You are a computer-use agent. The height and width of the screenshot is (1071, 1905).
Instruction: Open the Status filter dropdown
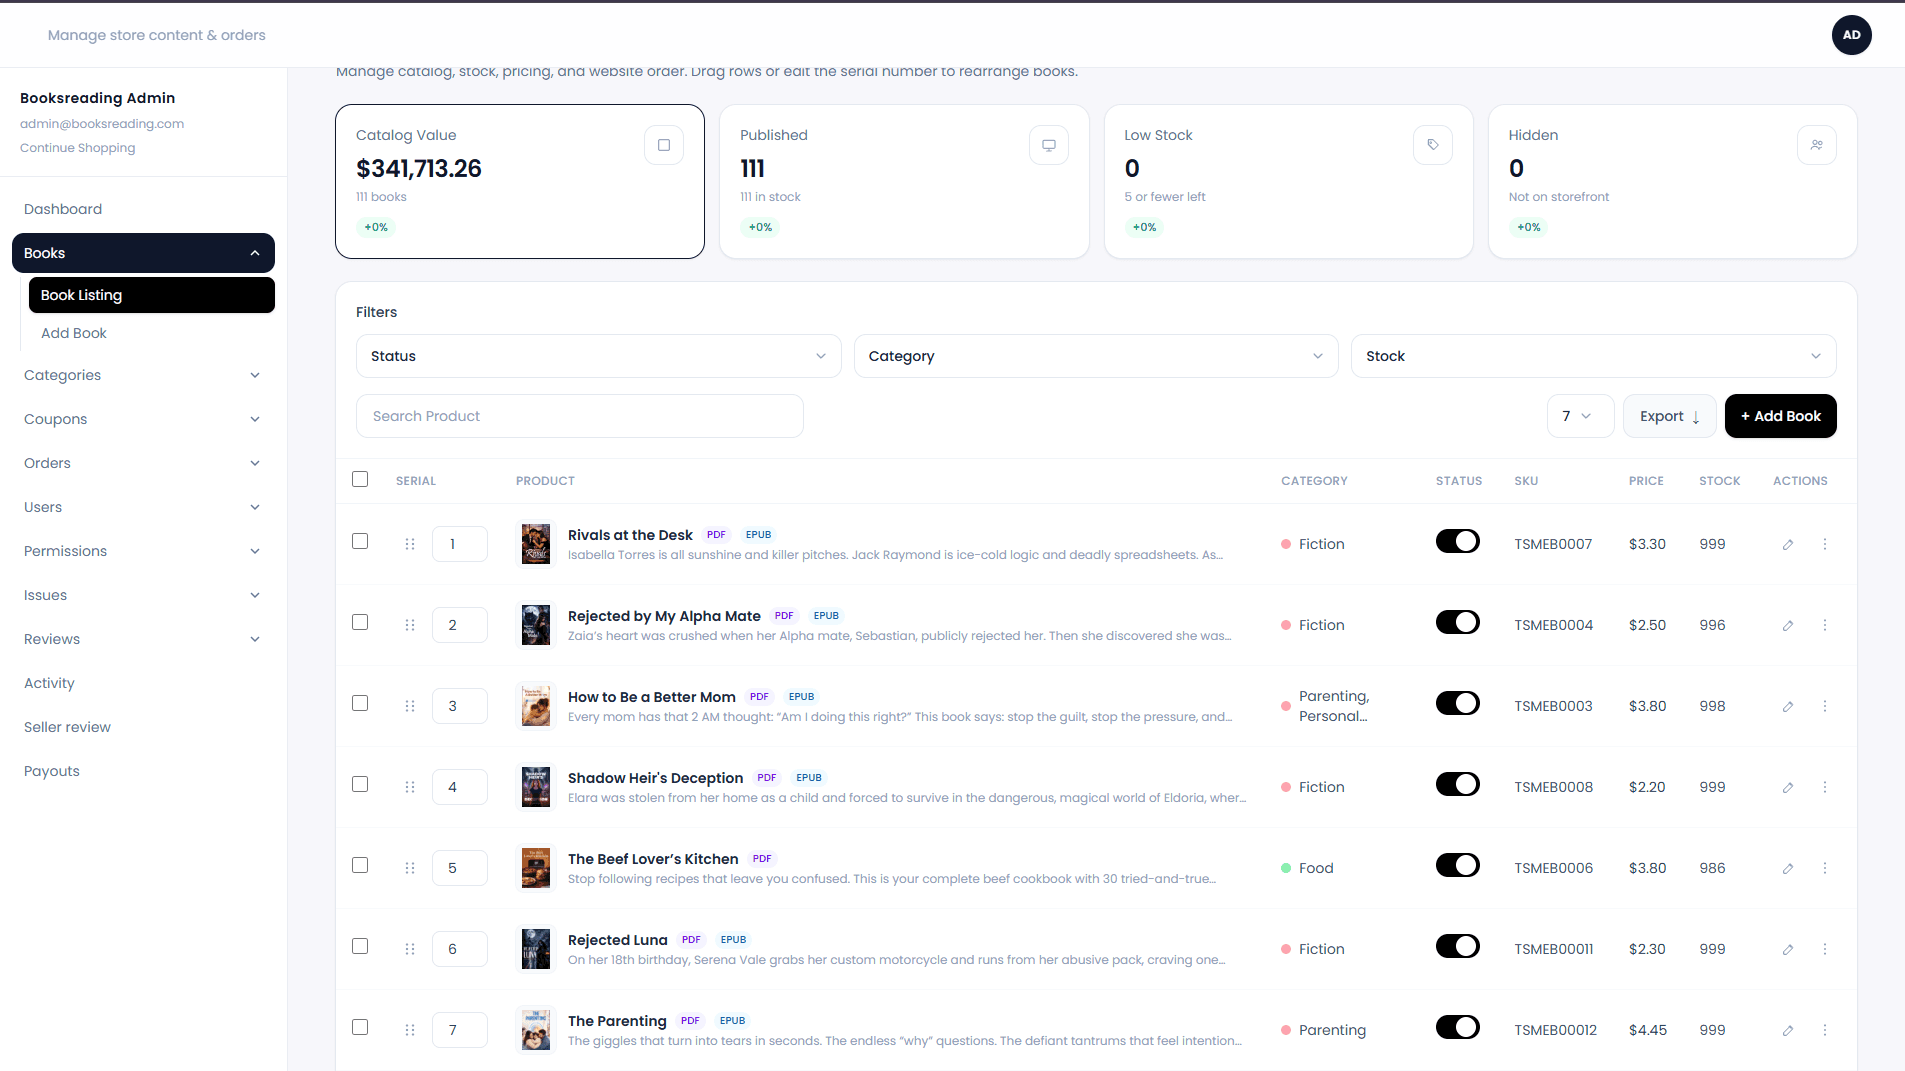tap(599, 356)
